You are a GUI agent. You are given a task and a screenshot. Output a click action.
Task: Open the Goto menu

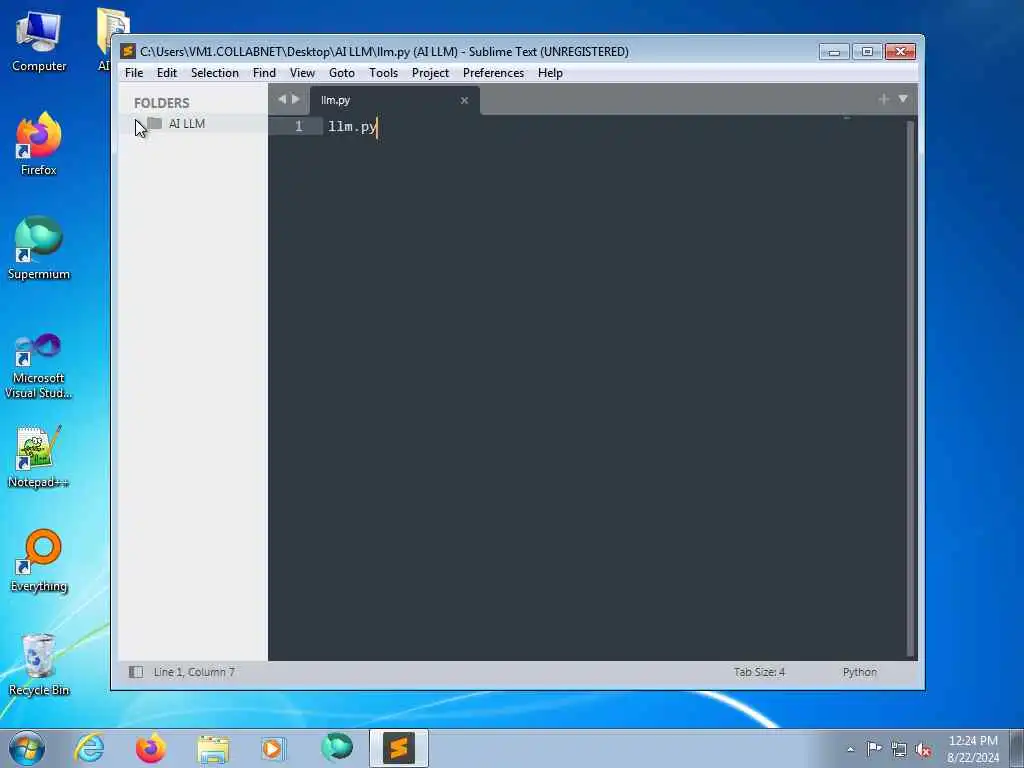(342, 72)
